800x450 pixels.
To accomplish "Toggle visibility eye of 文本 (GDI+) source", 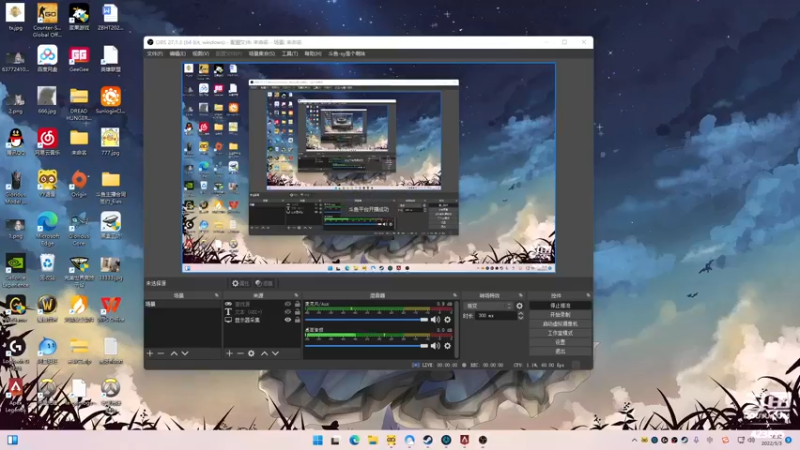I will [x=288, y=312].
